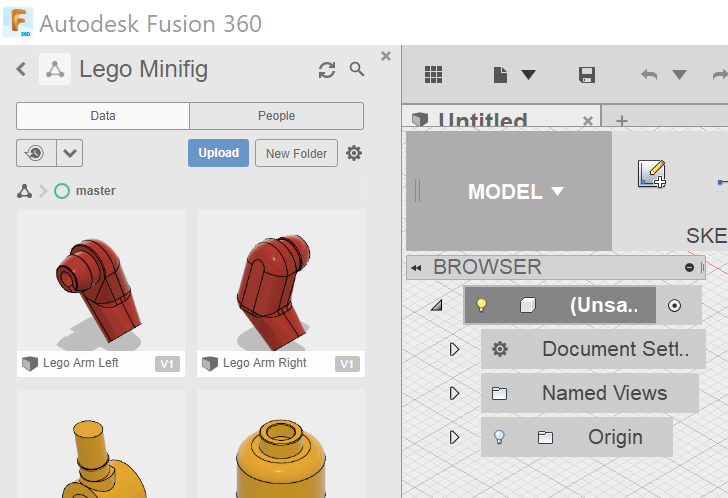Open data panel settings gear
This screenshot has width=728, height=498.
[x=354, y=153]
